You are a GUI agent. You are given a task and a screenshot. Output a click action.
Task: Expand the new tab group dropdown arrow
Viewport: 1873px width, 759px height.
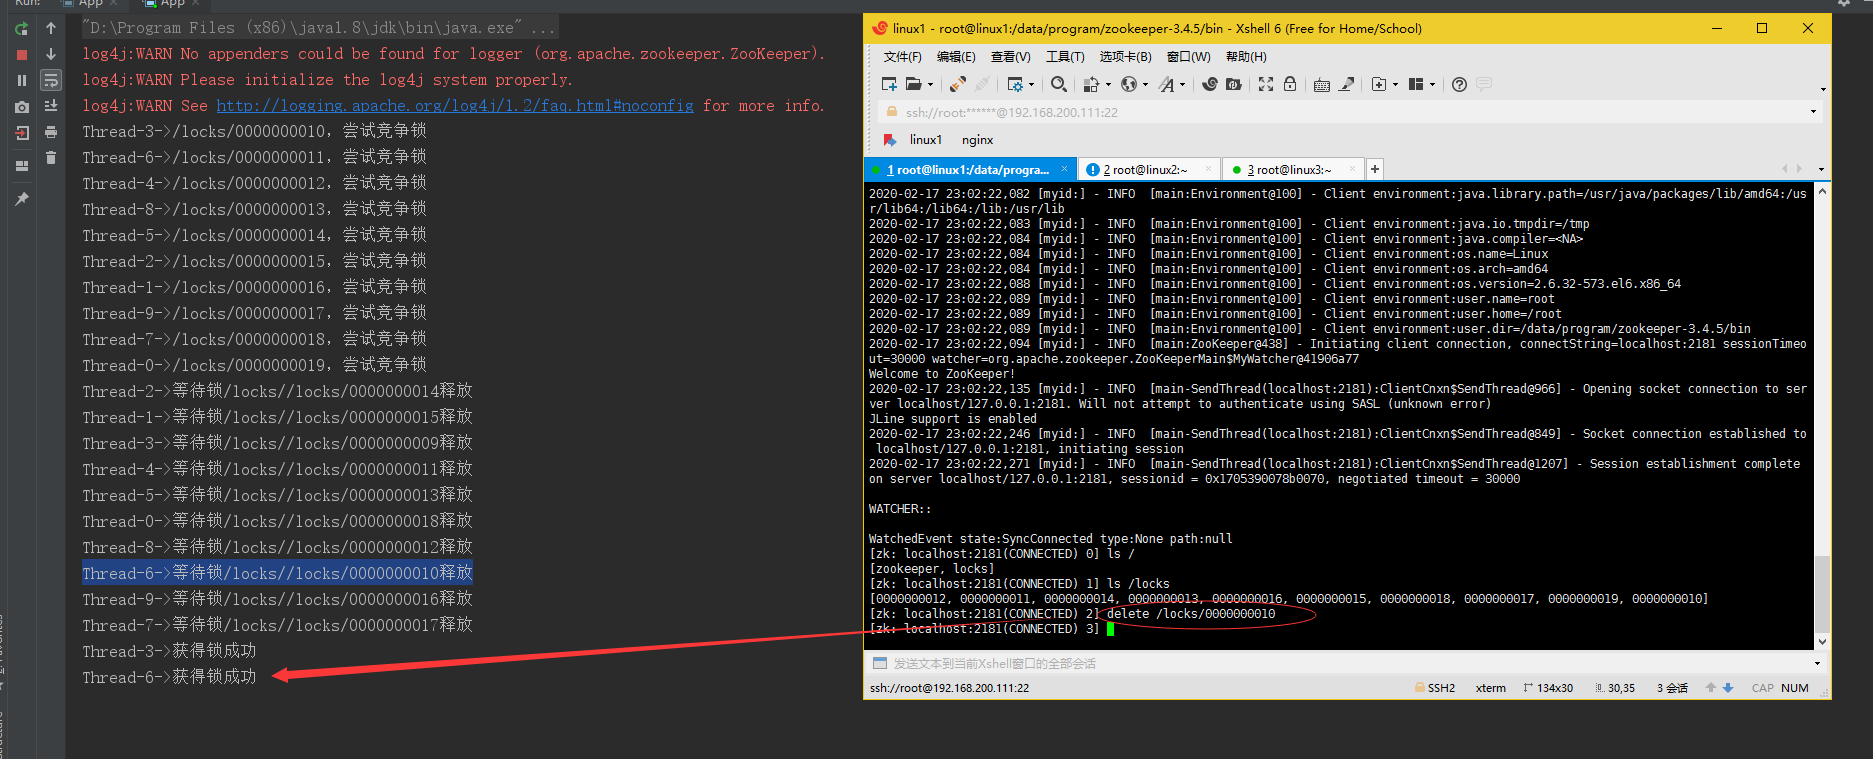pyautogui.click(x=1395, y=85)
